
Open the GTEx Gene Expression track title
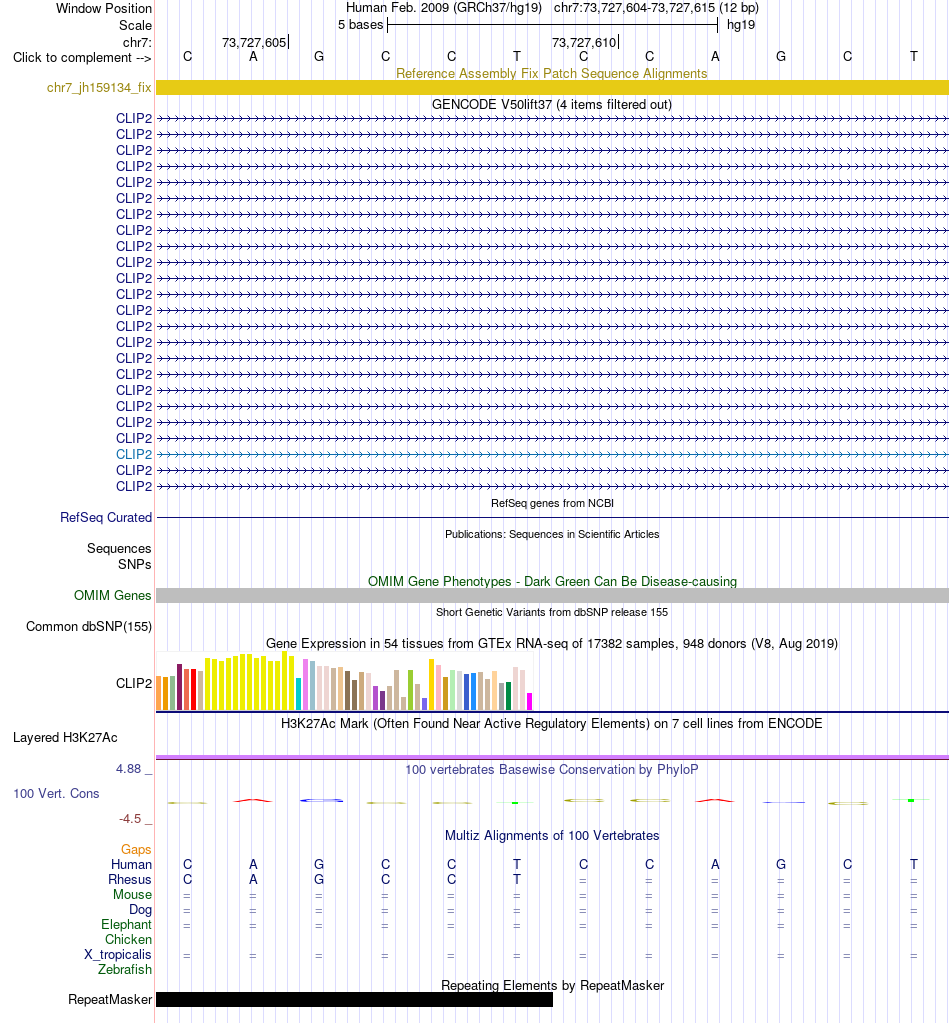tap(551, 643)
